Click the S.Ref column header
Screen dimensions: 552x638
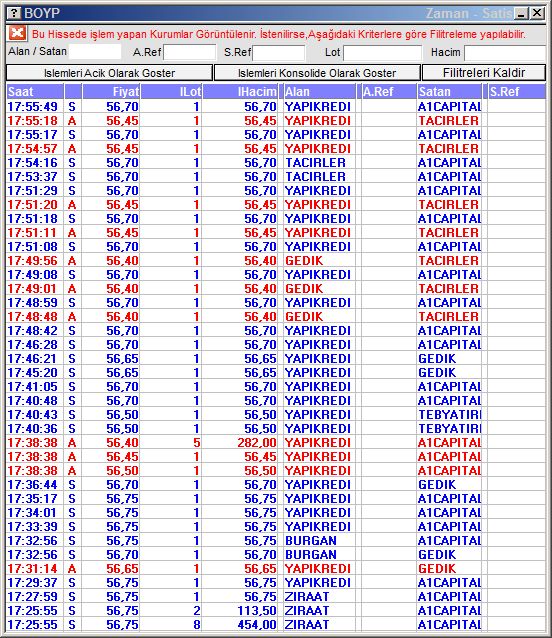[x=517, y=92]
